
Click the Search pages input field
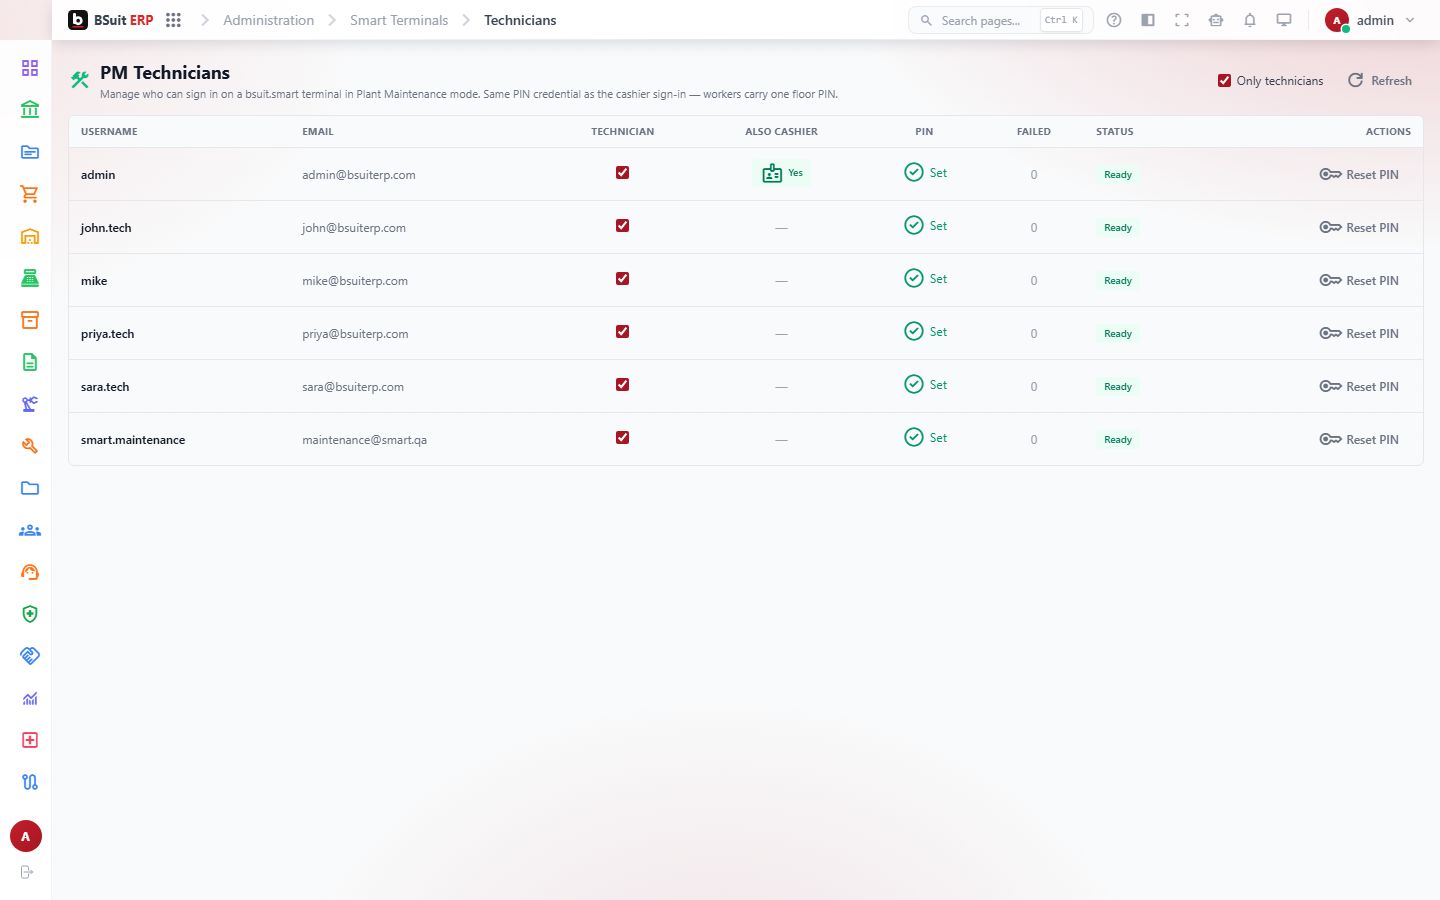(x=1000, y=20)
